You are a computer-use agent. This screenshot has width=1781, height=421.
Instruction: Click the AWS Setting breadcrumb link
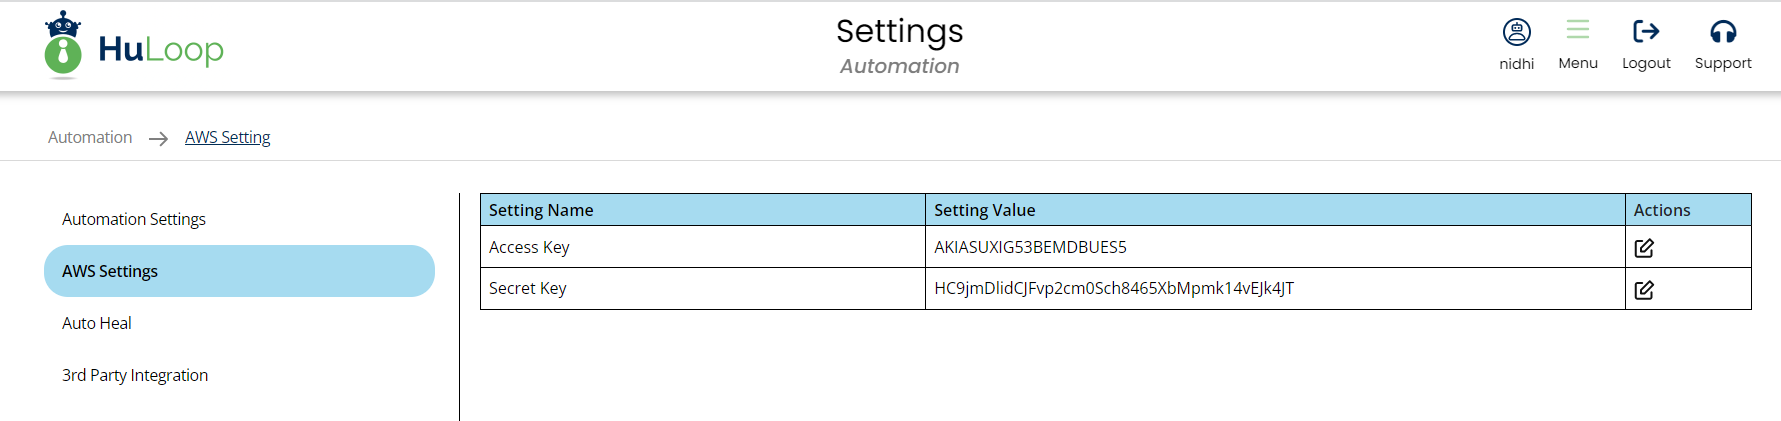coord(227,137)
